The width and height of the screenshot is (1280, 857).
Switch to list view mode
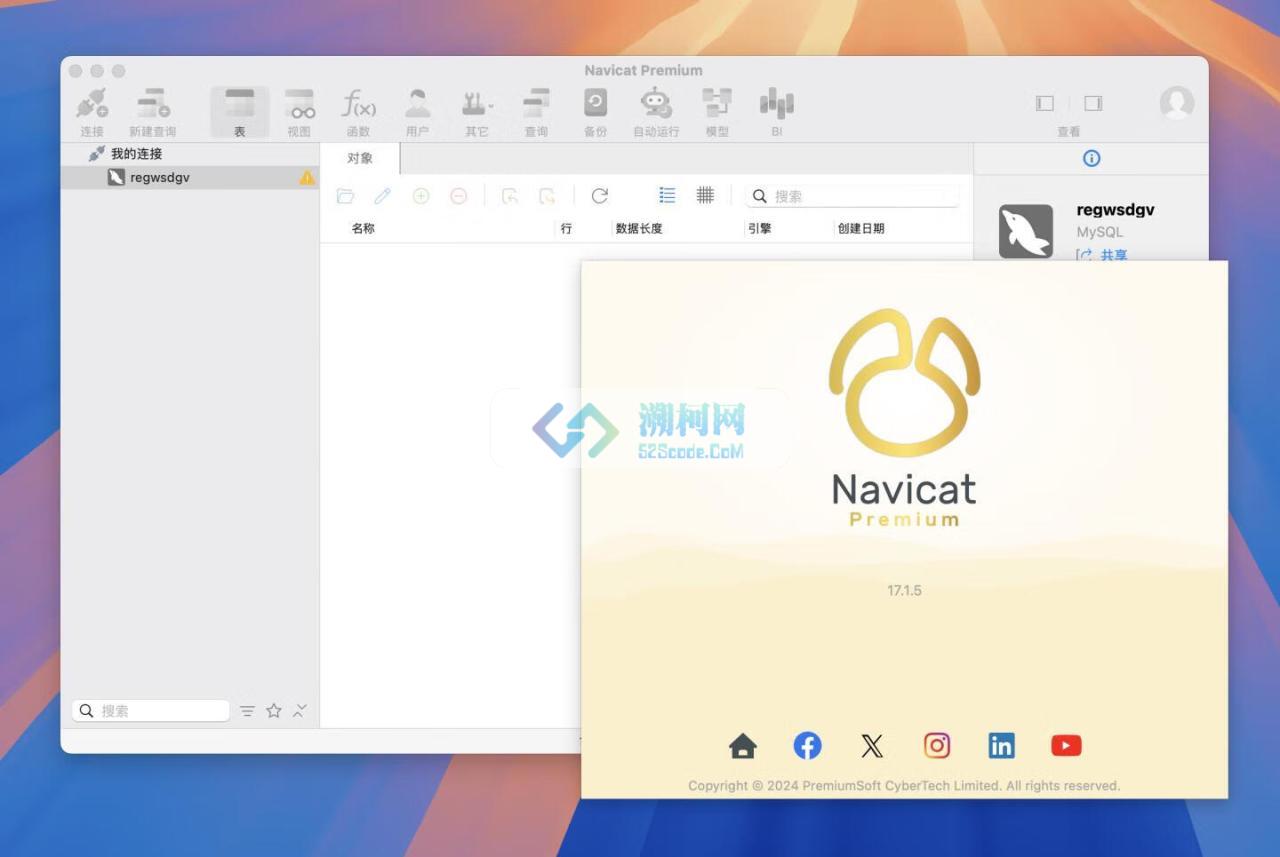(x=667, y=195)
